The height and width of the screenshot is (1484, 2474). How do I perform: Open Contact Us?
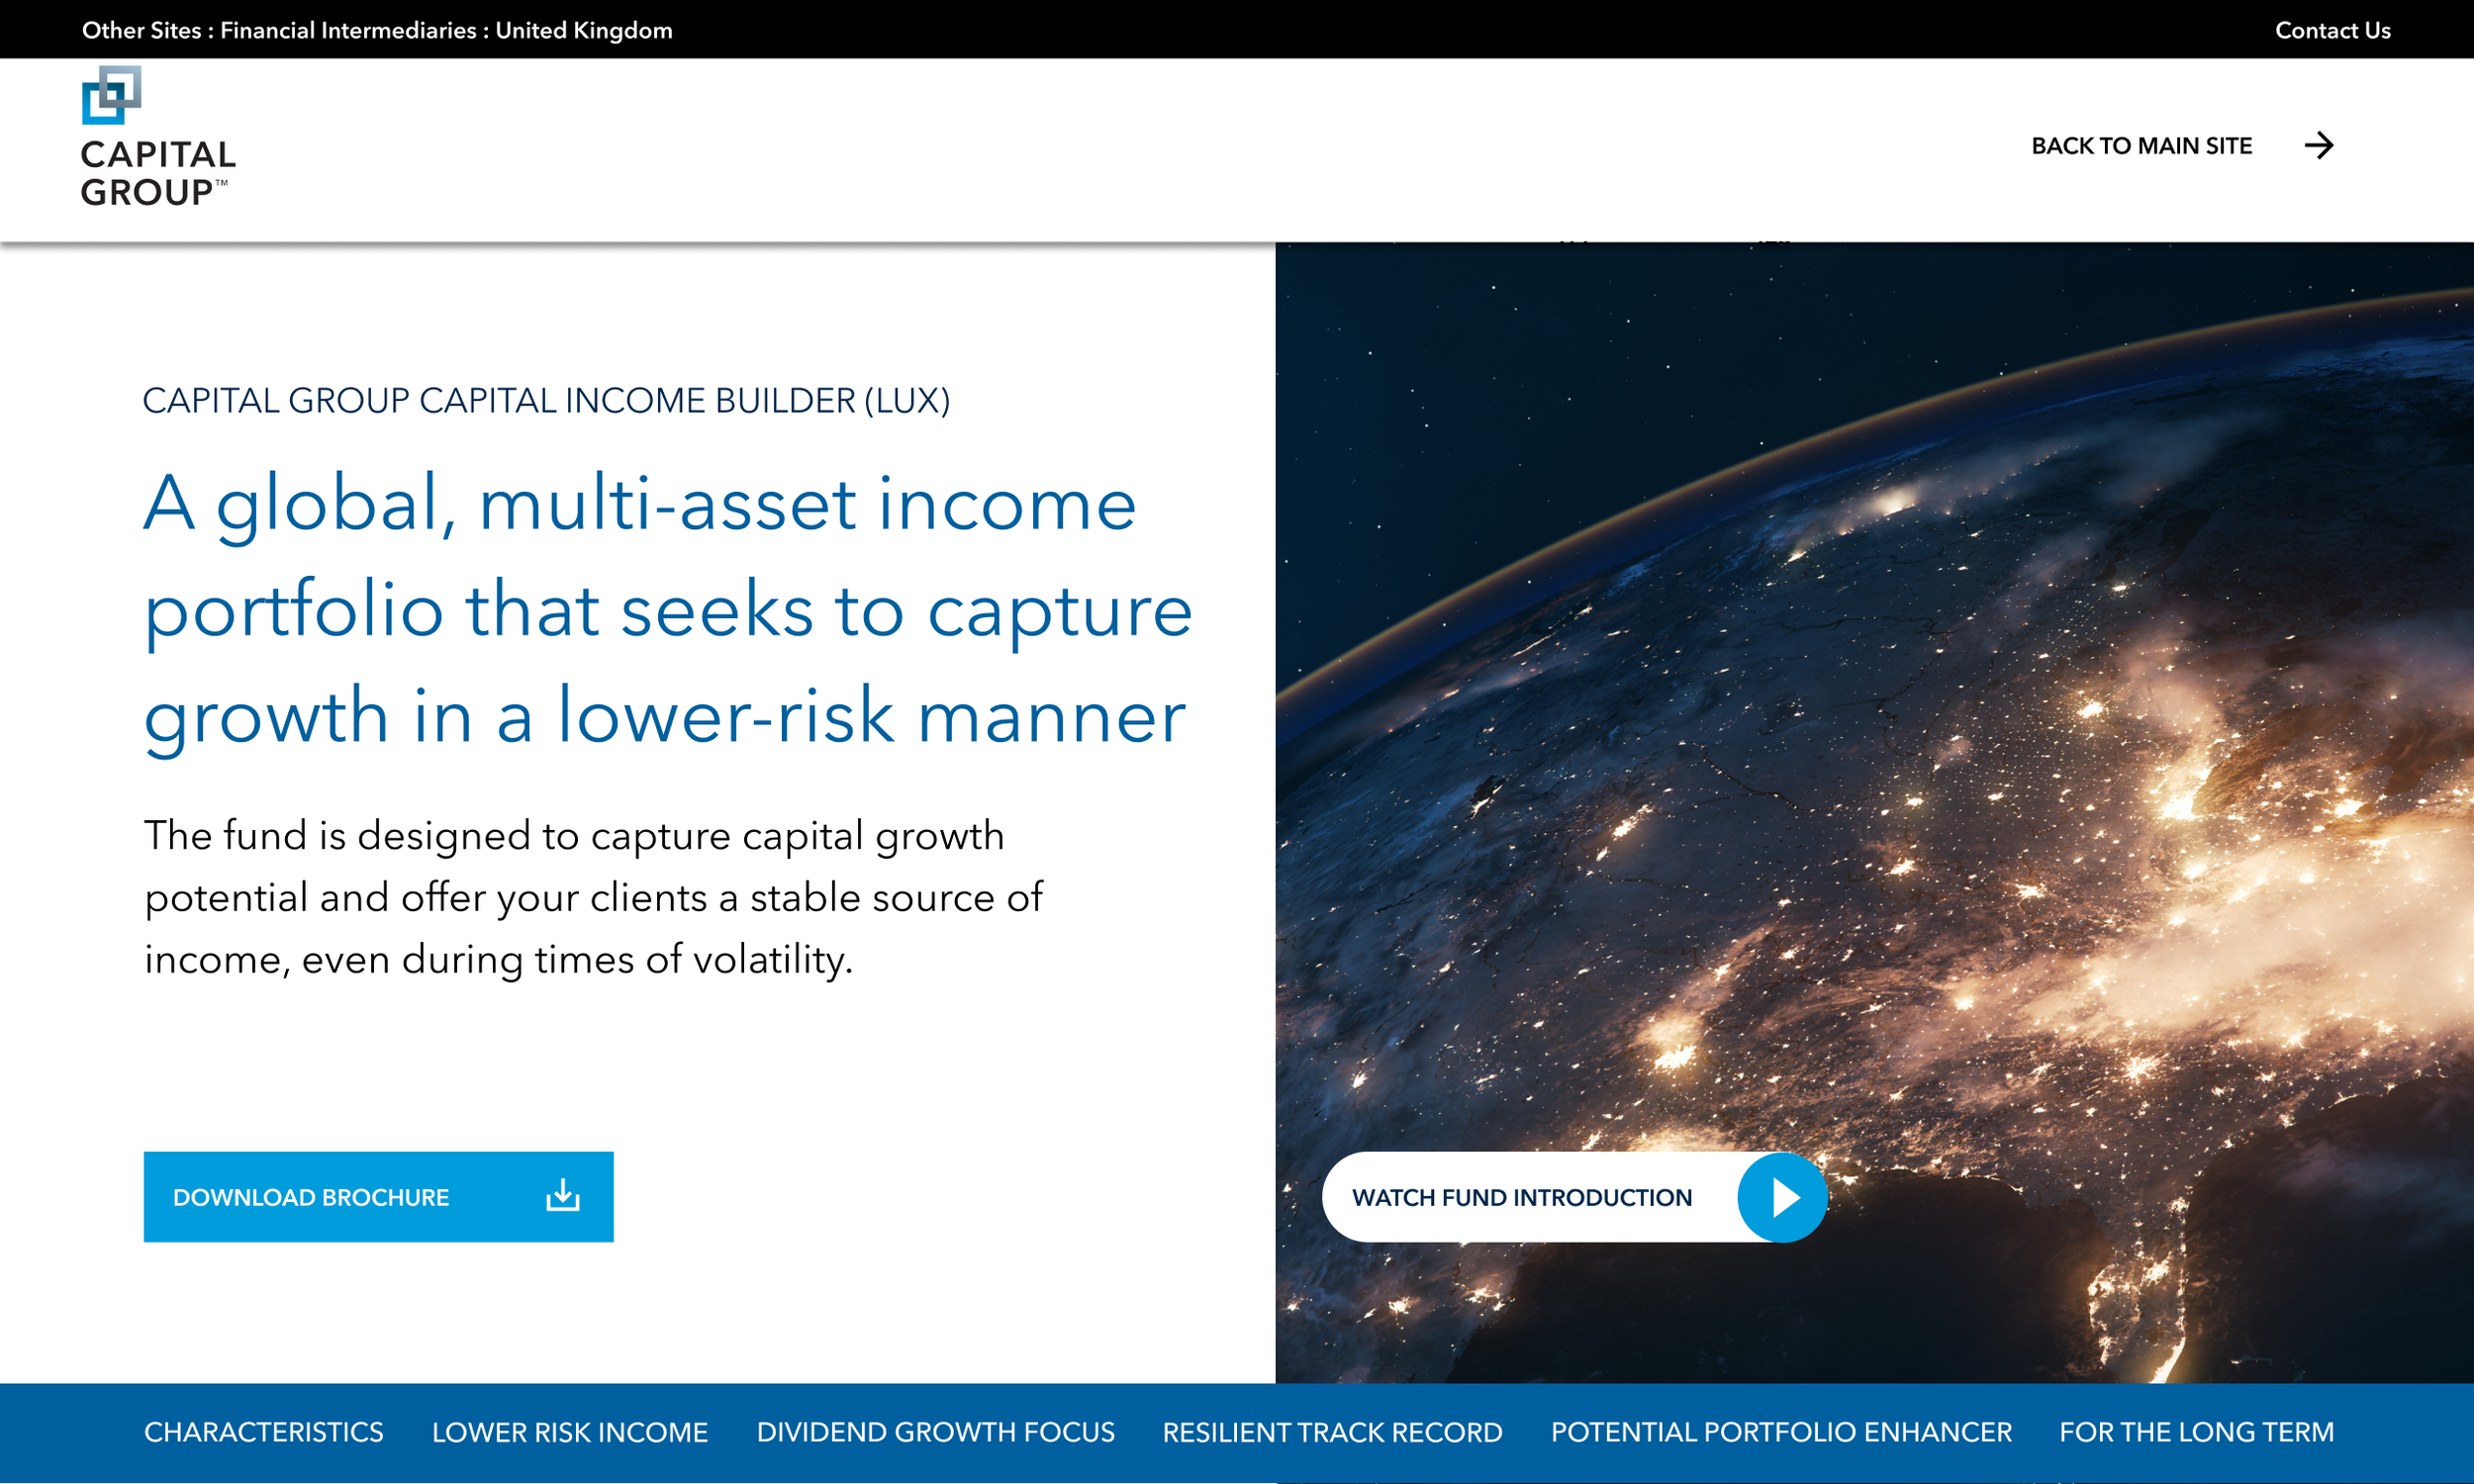click(x=2333, y=30)
